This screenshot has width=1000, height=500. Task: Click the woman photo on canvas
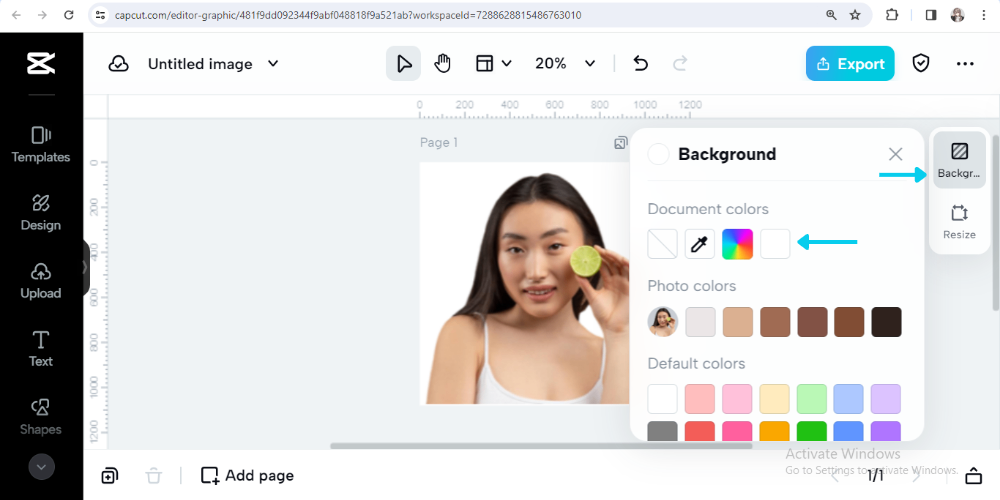point(525,283)
